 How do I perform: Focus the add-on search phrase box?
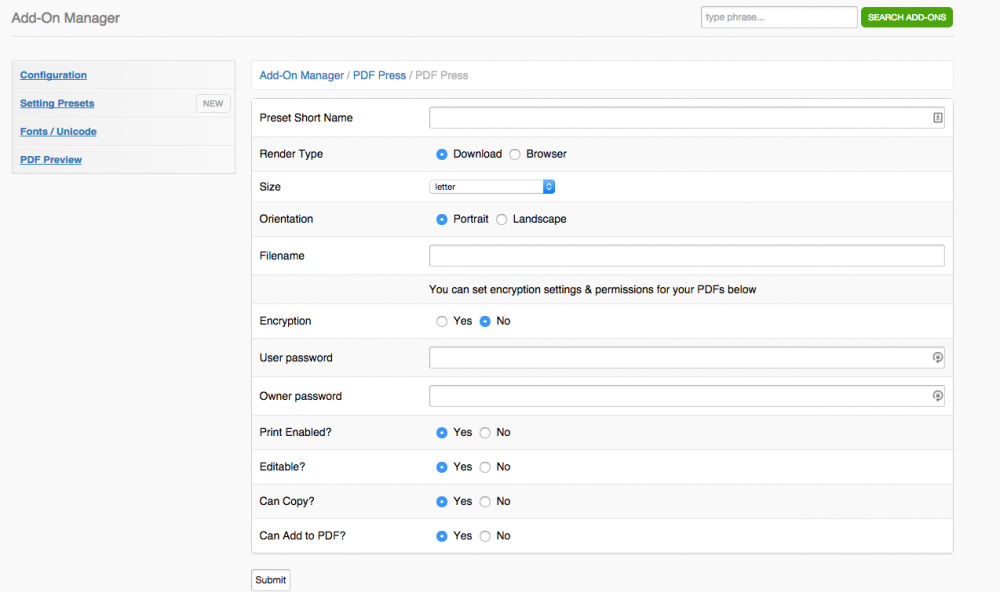pyautogui.click(x=778, y=18)
